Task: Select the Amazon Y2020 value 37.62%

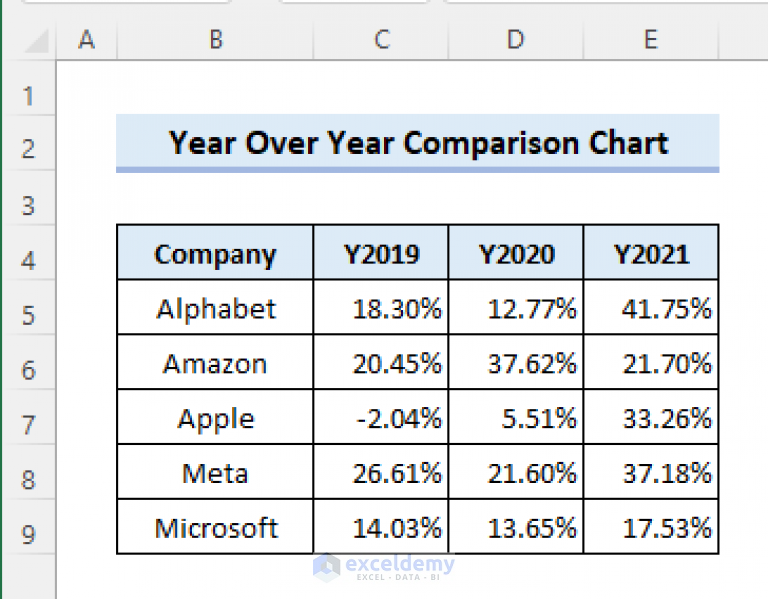Action: pyautogui.click(x=515, y=363)
